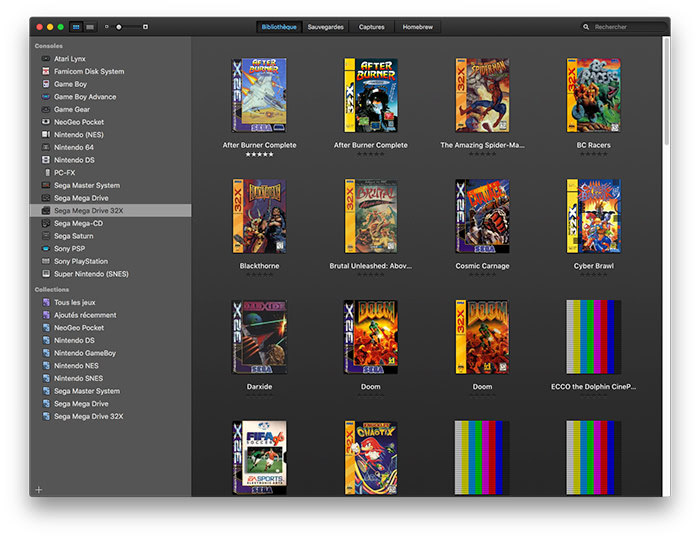The height and width of the screenshot is (539, 700).
Task: Click the library vertical scrollbar
Action: (666, 92)
